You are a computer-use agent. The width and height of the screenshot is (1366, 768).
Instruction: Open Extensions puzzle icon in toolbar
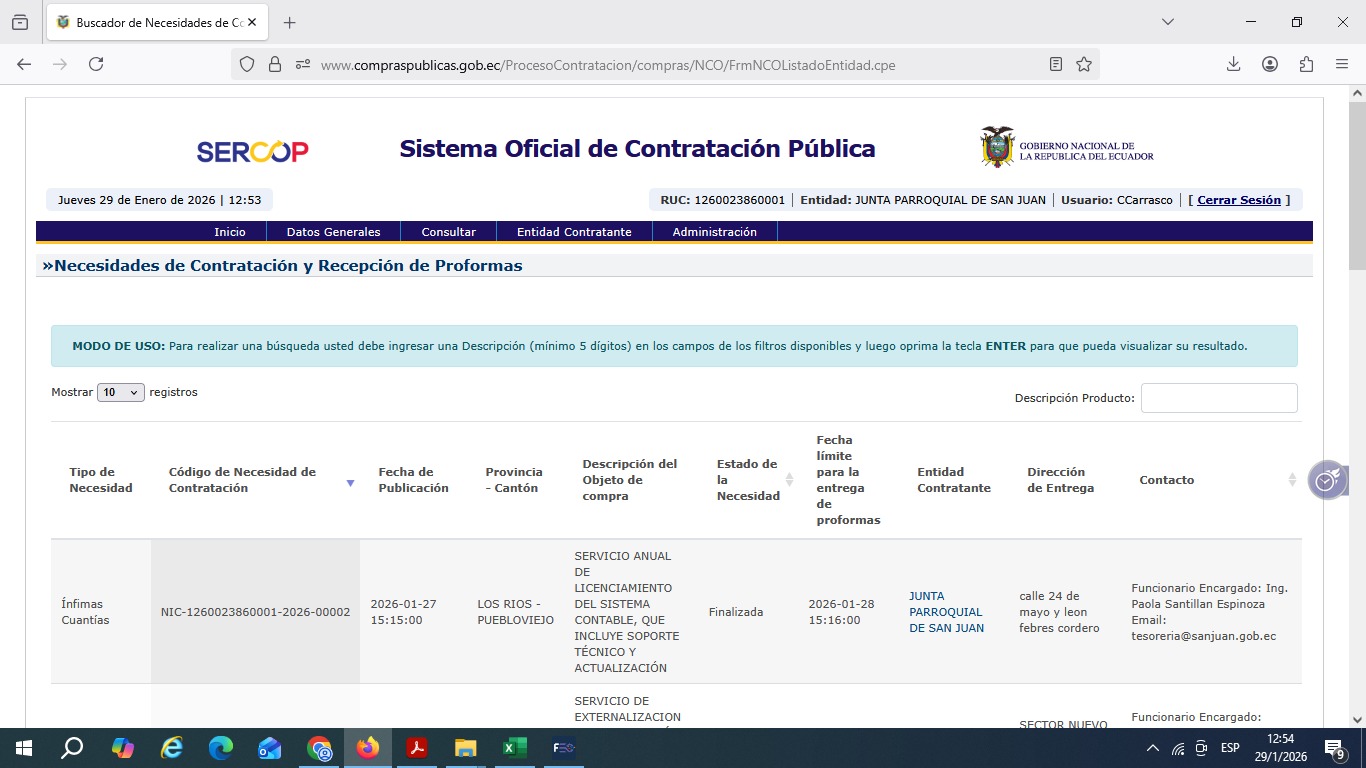tap(1306, 64)
